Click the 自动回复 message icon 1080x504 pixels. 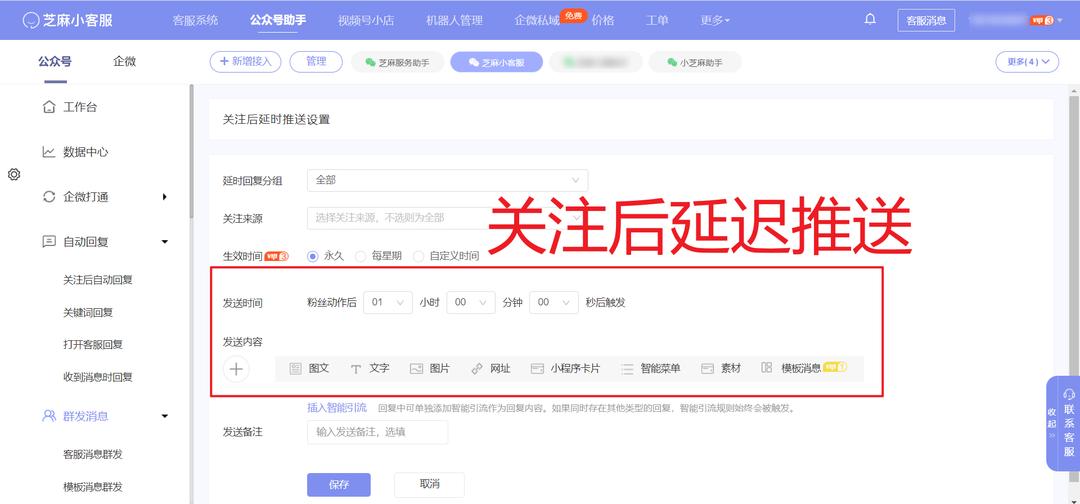click(48, 242)
